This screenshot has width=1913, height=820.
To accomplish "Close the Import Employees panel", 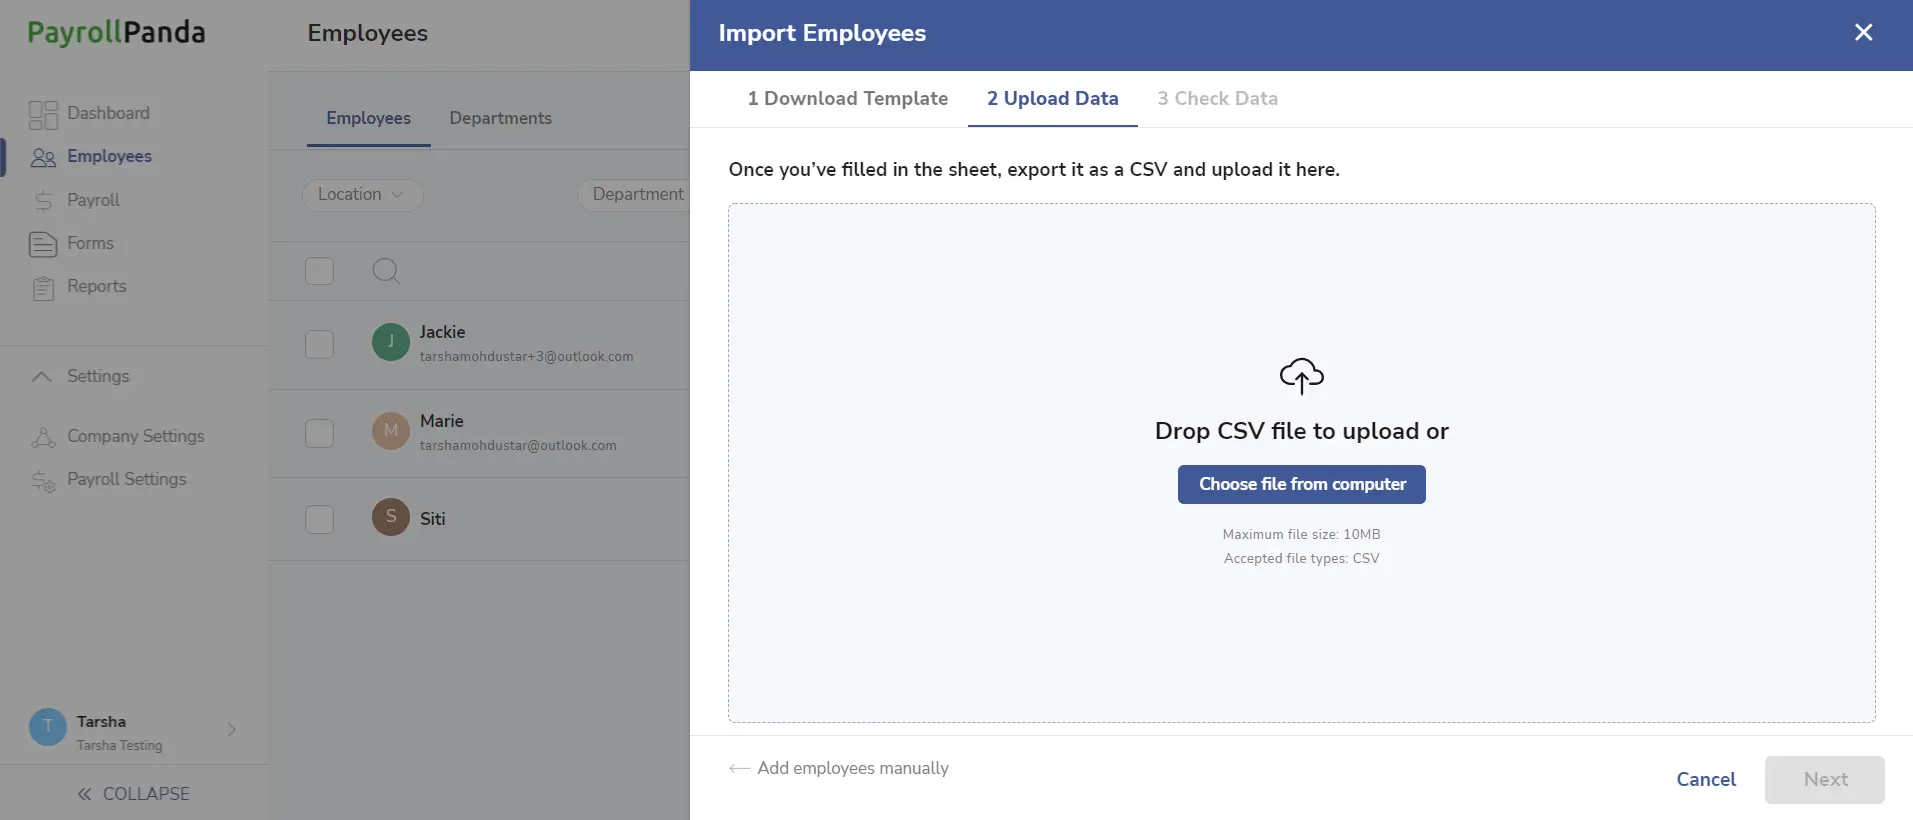I will [1863, 32].
